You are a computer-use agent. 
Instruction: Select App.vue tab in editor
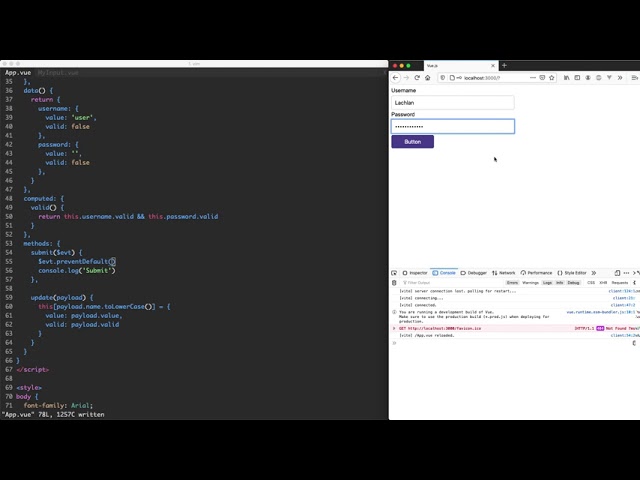[x=18, y=73]
